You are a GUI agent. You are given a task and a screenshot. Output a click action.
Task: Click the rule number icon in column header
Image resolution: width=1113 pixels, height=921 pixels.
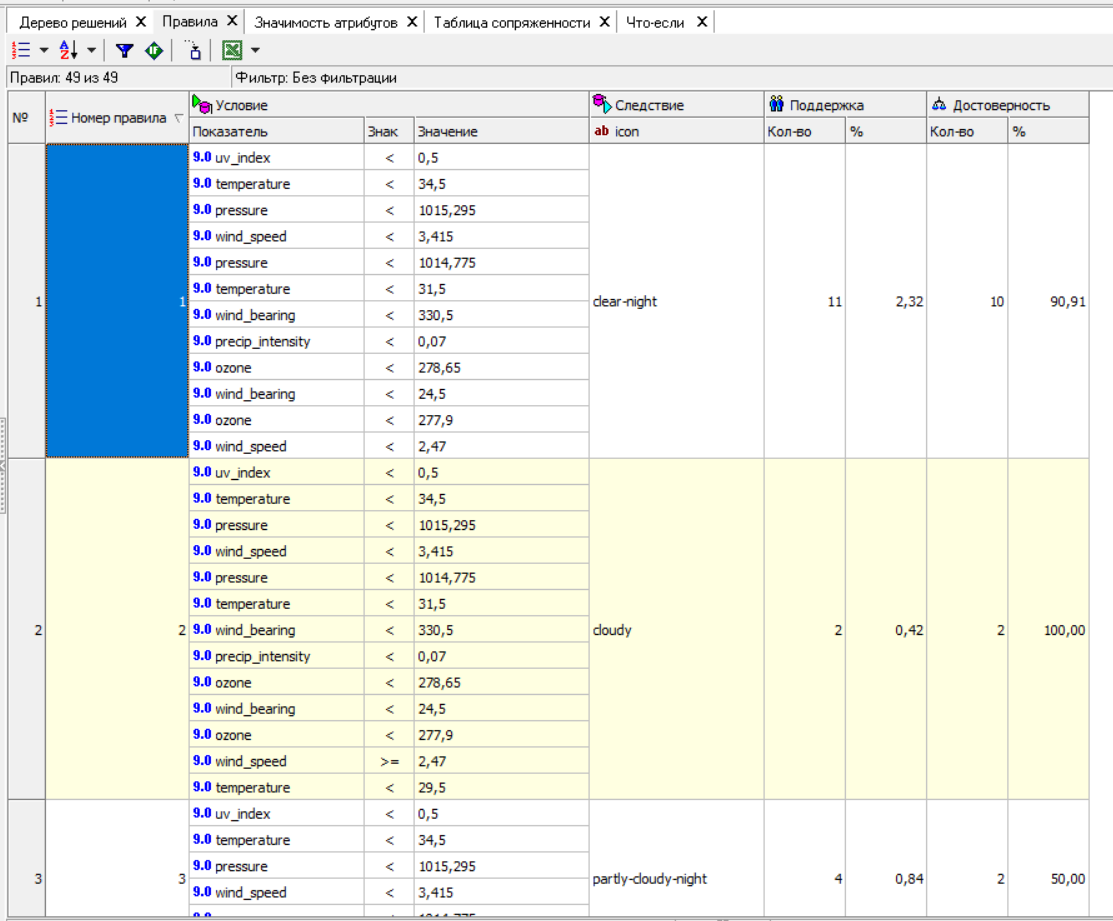(57, 118)
